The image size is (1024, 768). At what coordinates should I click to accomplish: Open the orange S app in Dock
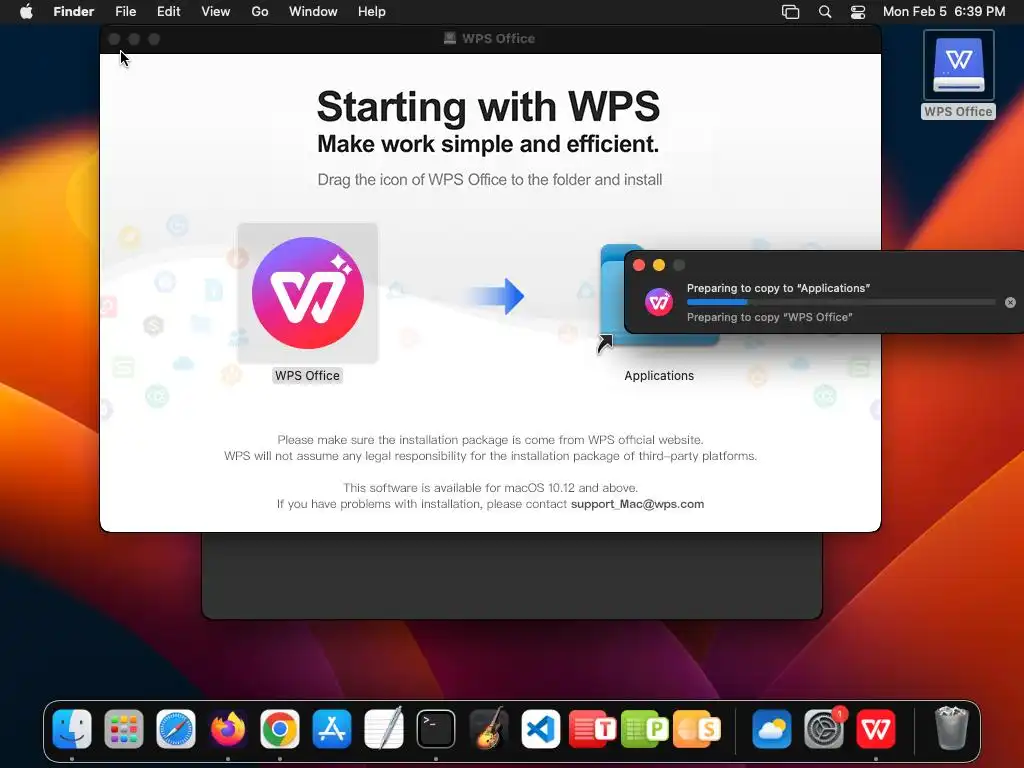[696, 729]
